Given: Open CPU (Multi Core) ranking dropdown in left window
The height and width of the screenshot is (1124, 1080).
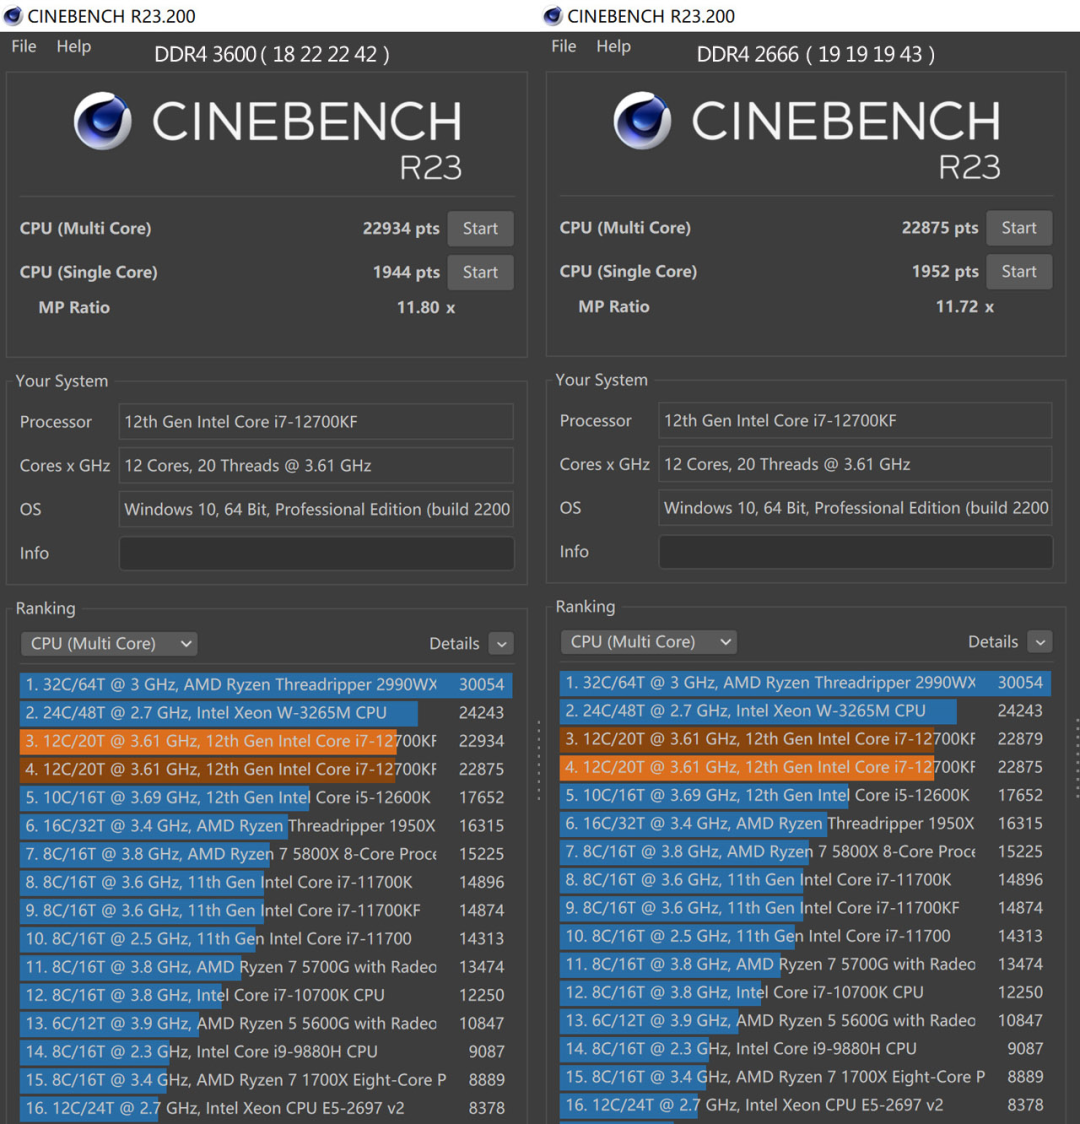Looking at the screenshot, I should coord(109,644).
